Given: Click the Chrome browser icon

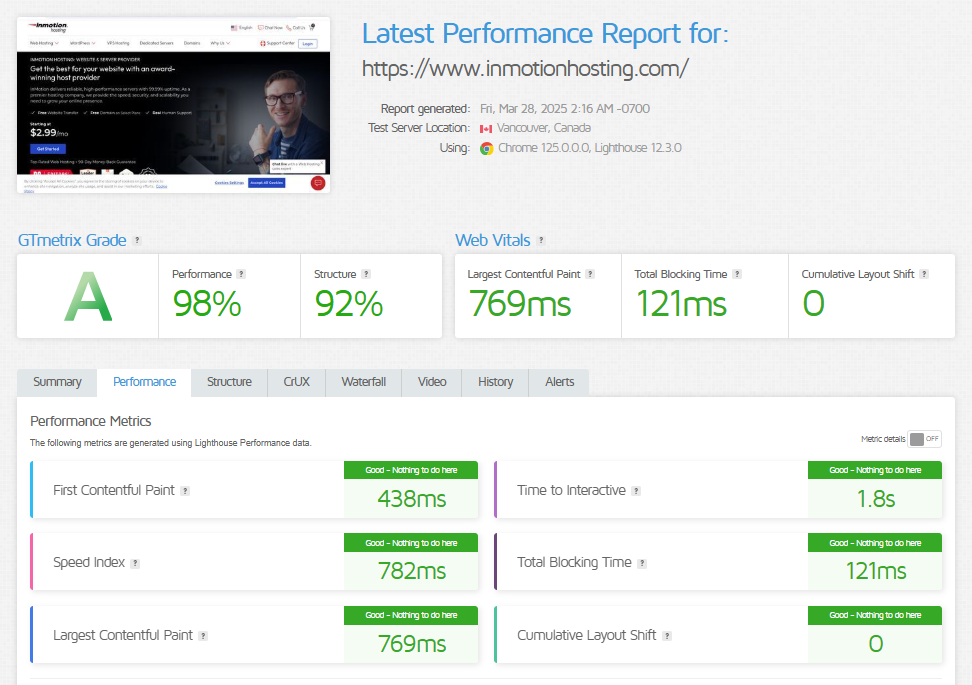Looking at the screenshot, I should point(487,149).
